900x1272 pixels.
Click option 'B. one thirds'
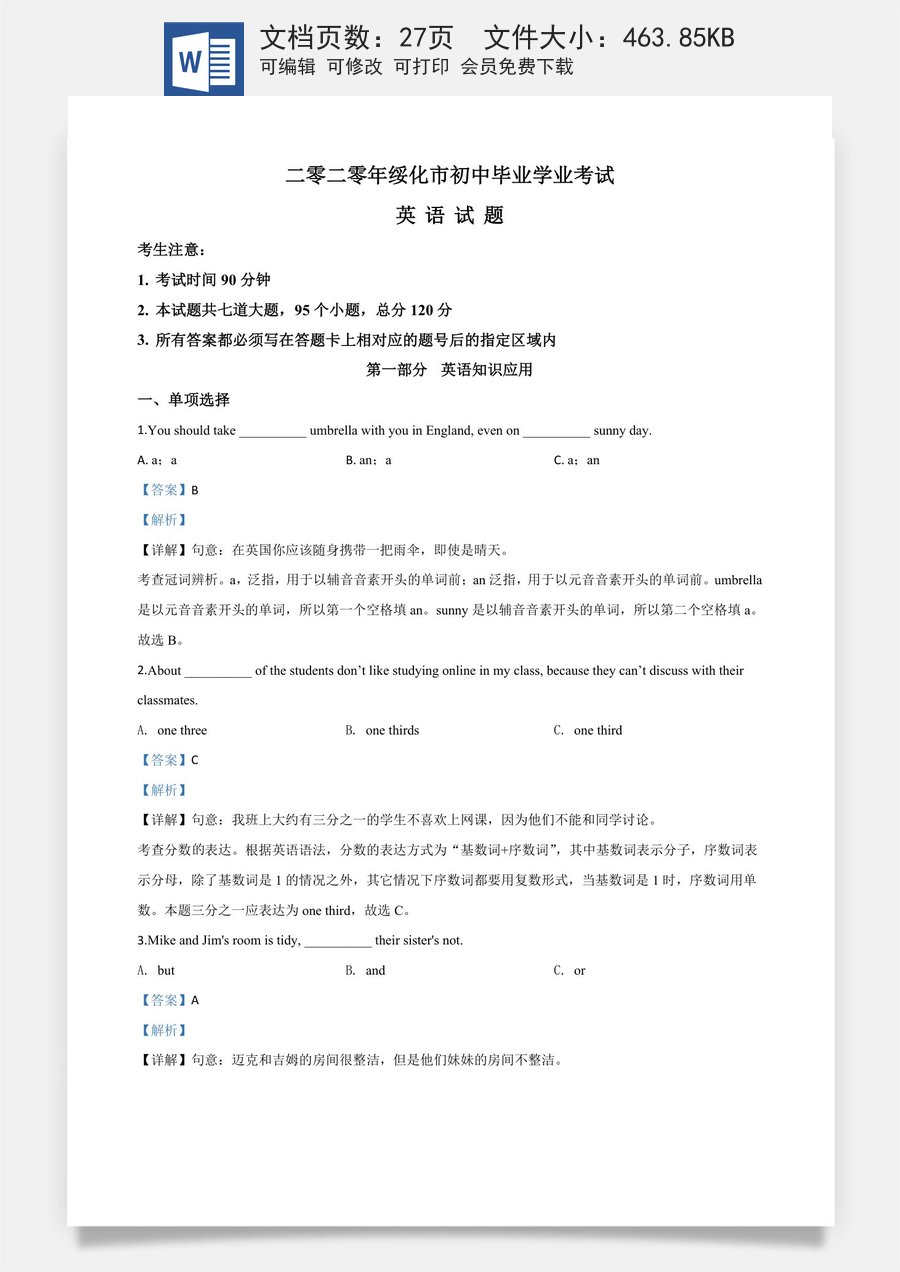click(382, 730)
